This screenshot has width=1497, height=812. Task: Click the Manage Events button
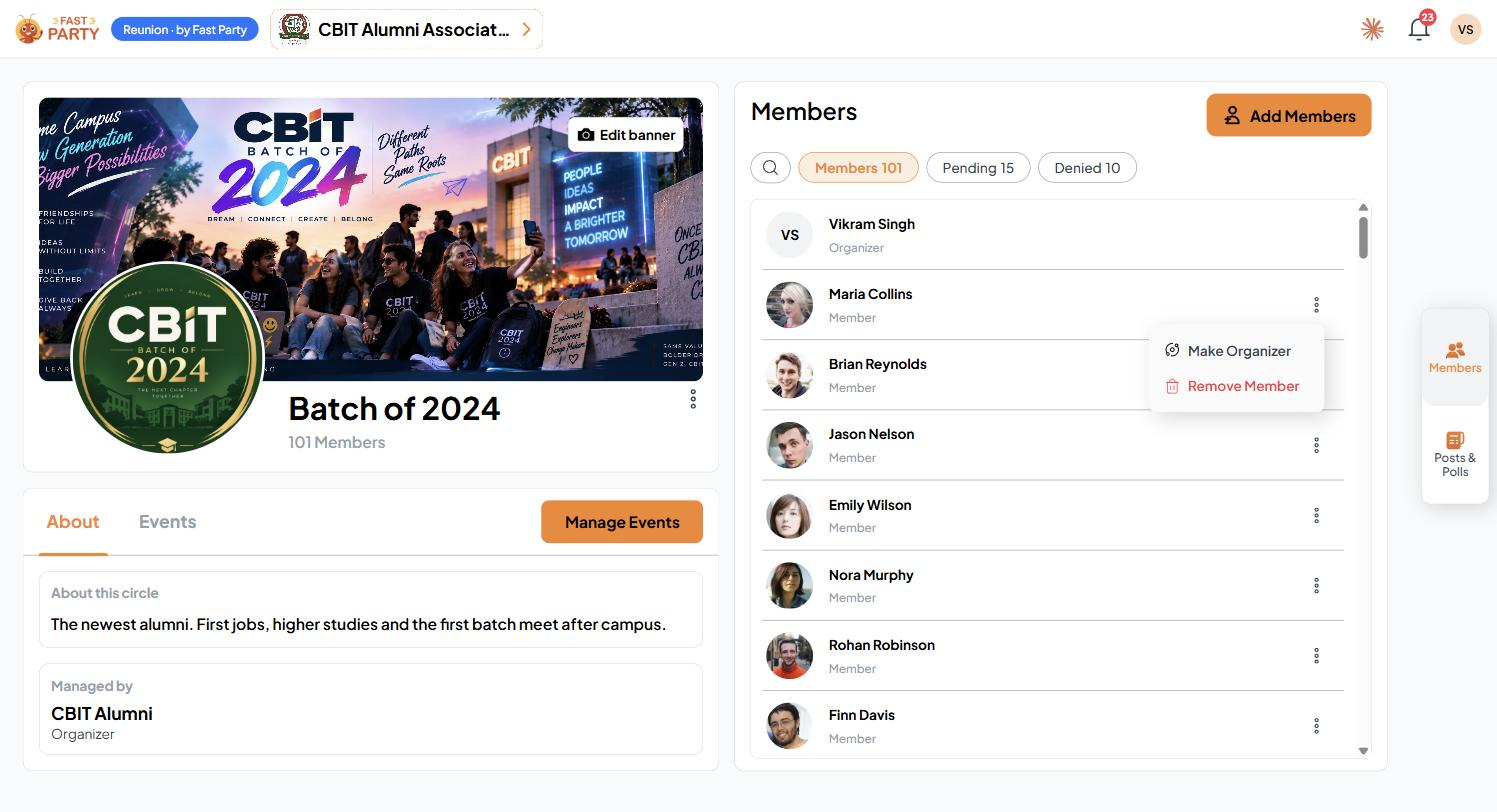(x=622, y=522)
